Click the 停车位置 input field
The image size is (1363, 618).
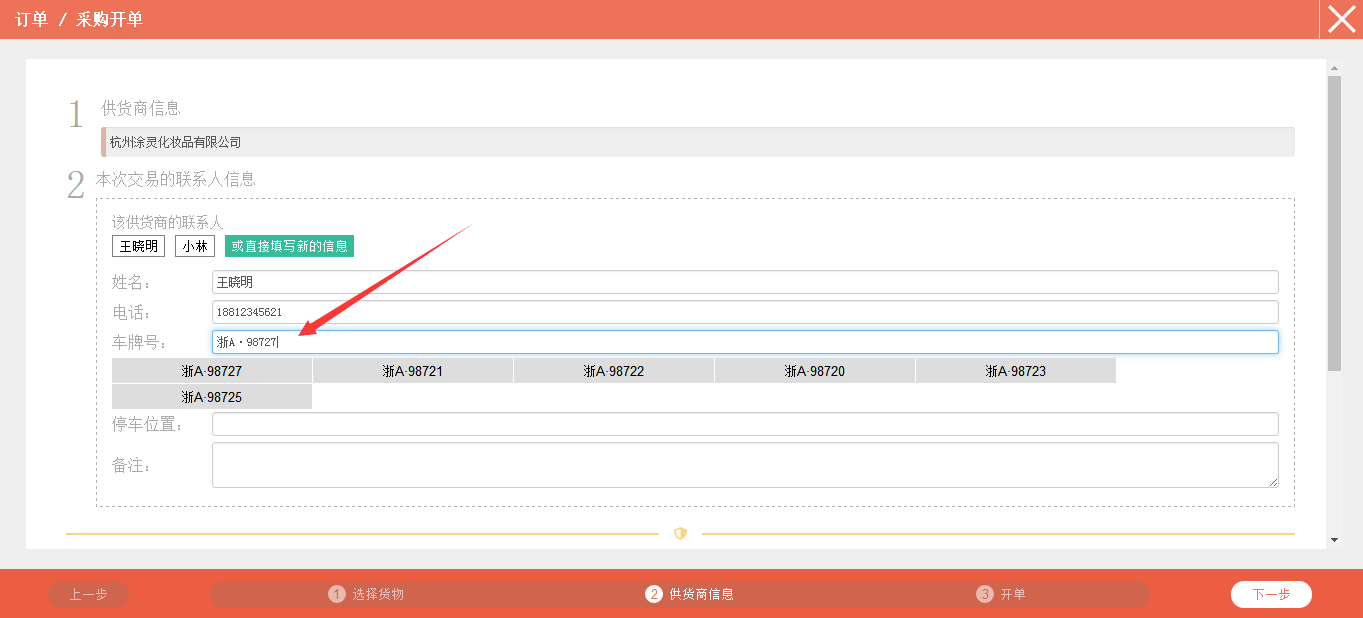click(x=744, y=424)
